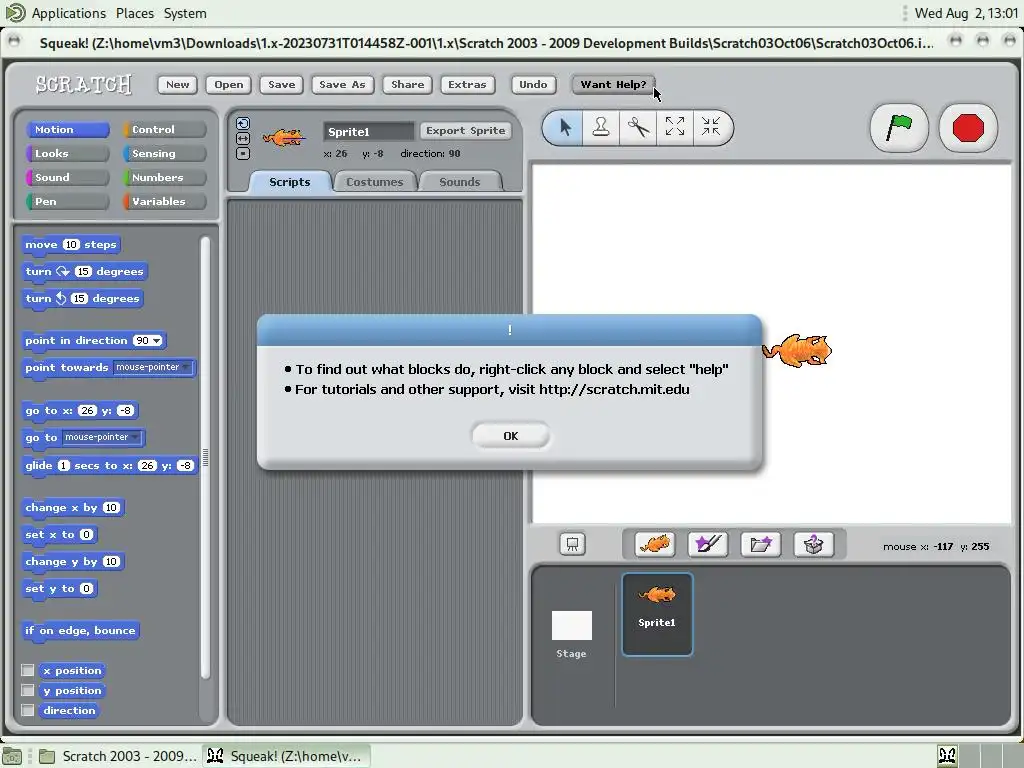
Task: Select the Control block category
Action: (x=165, y=129)
